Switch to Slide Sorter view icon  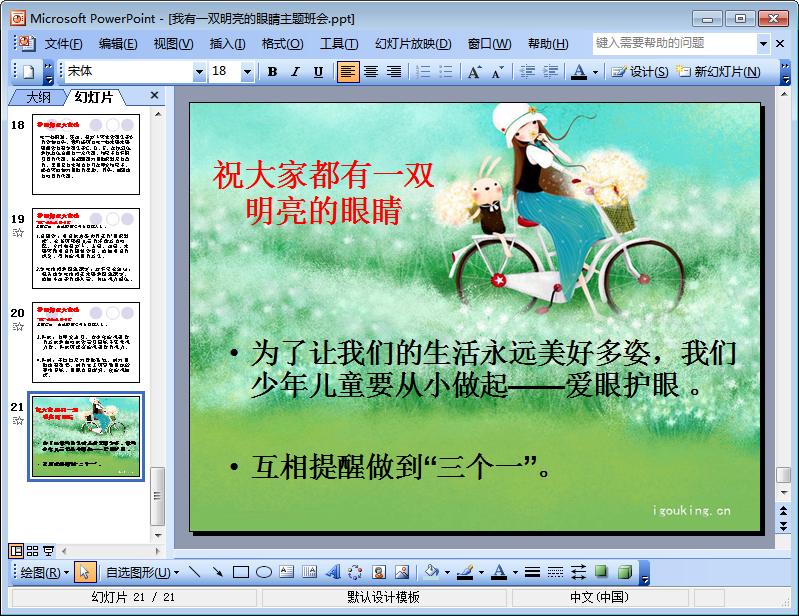pos(32,551)
